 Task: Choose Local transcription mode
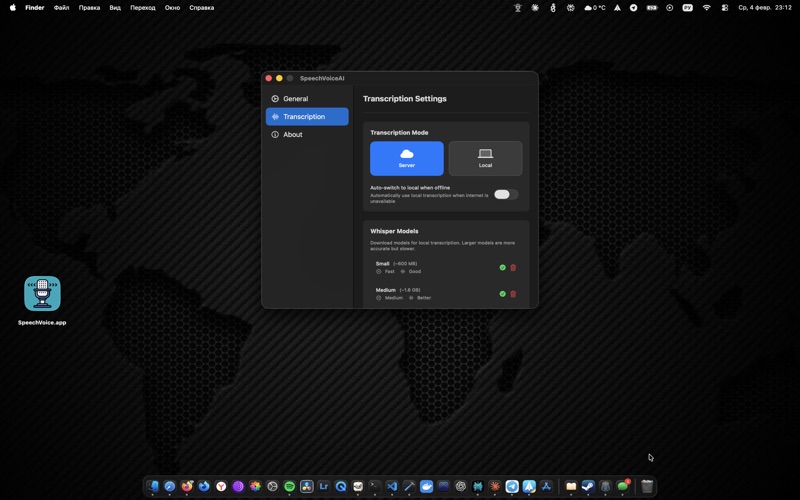coord(485,158)
